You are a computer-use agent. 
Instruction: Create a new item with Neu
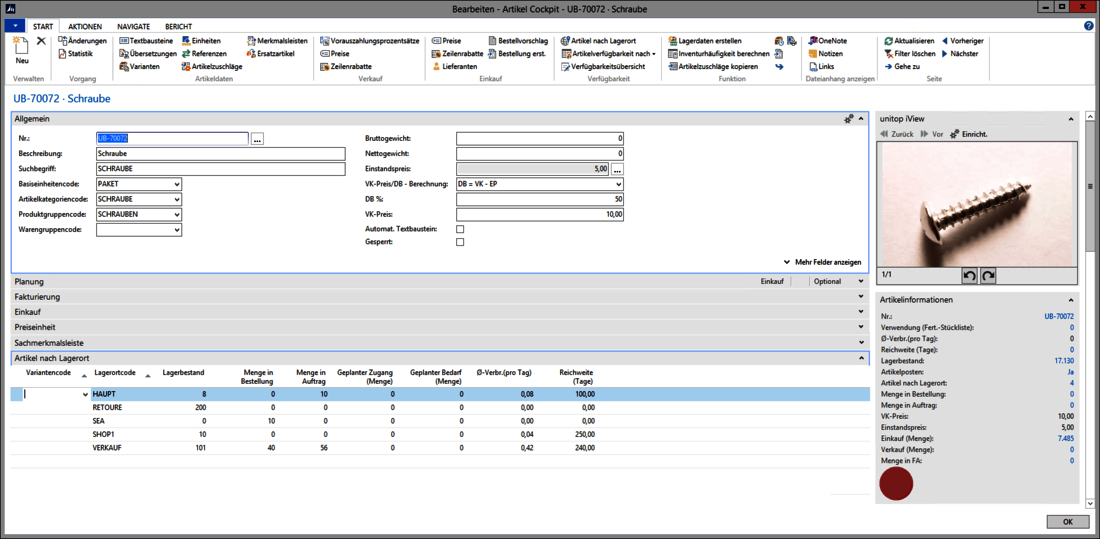coord(21,48)
